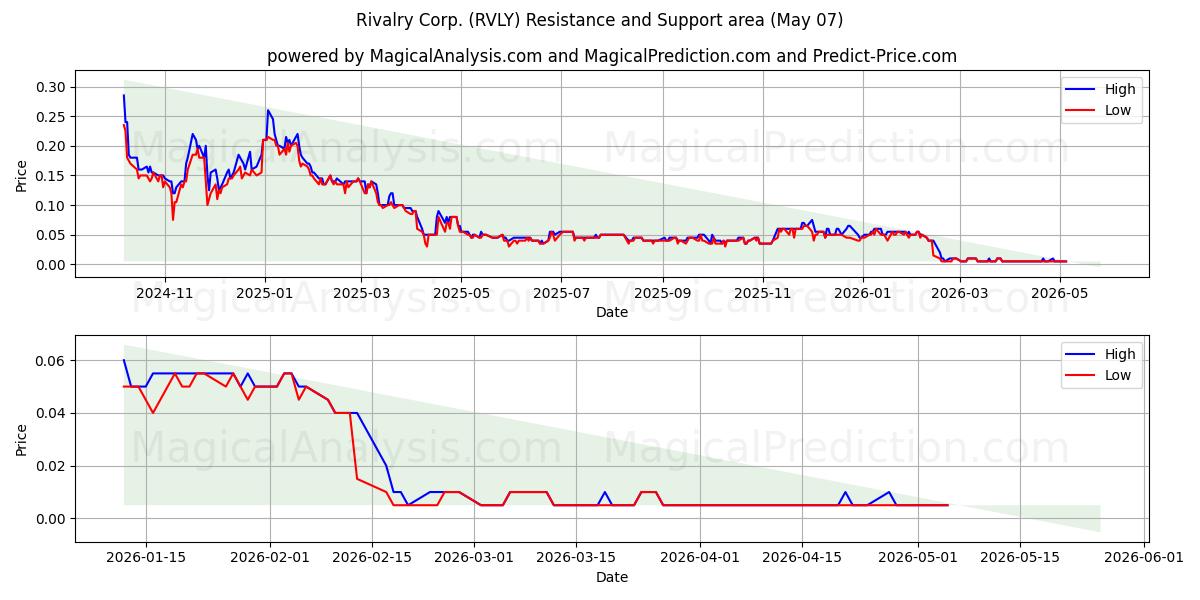Click the '2026-04-01' x-axis label in the bottom chart
The height and width of the screenshot is (600, 1200).
[701, 558]
